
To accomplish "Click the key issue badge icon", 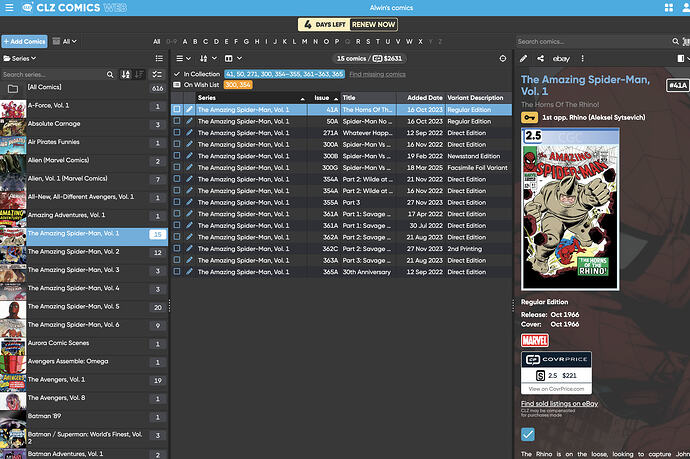I will pyautogui.click(x=529, y=118).
